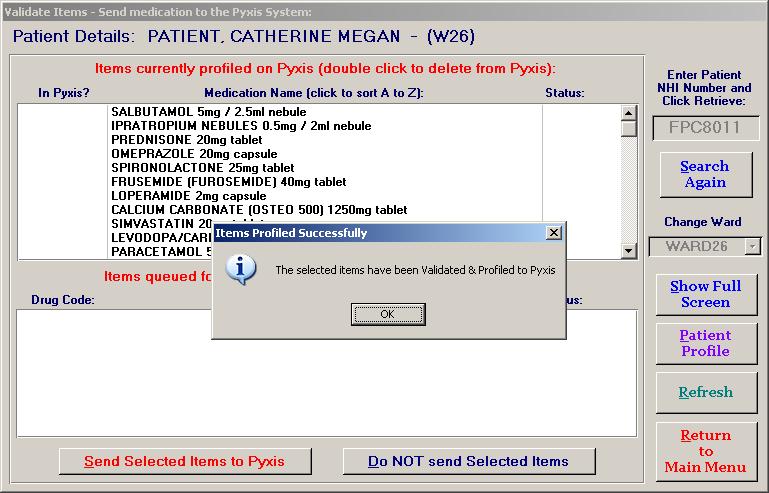
Task: Close the Items Profiled Successfully dialog
Action: [x=554, y=233]
